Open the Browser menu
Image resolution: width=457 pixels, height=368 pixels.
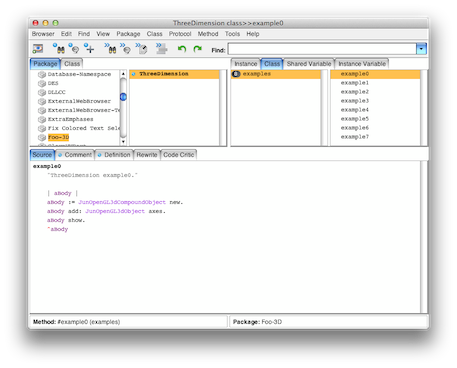[x=43, y=34]
